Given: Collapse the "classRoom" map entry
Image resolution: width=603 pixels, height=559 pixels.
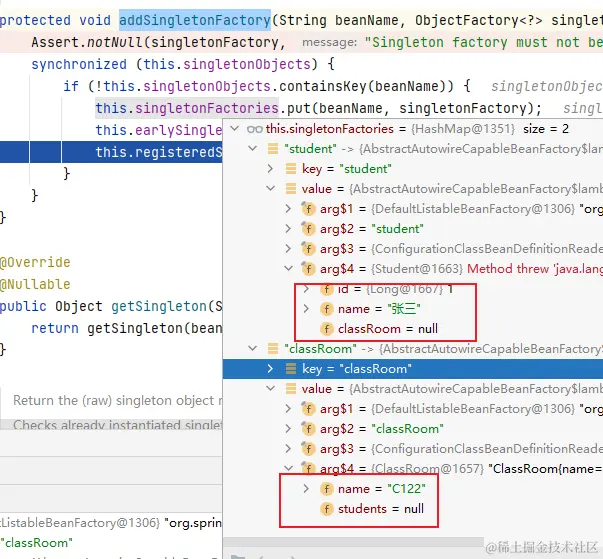Looking at the screenshot, I should 253,349.
